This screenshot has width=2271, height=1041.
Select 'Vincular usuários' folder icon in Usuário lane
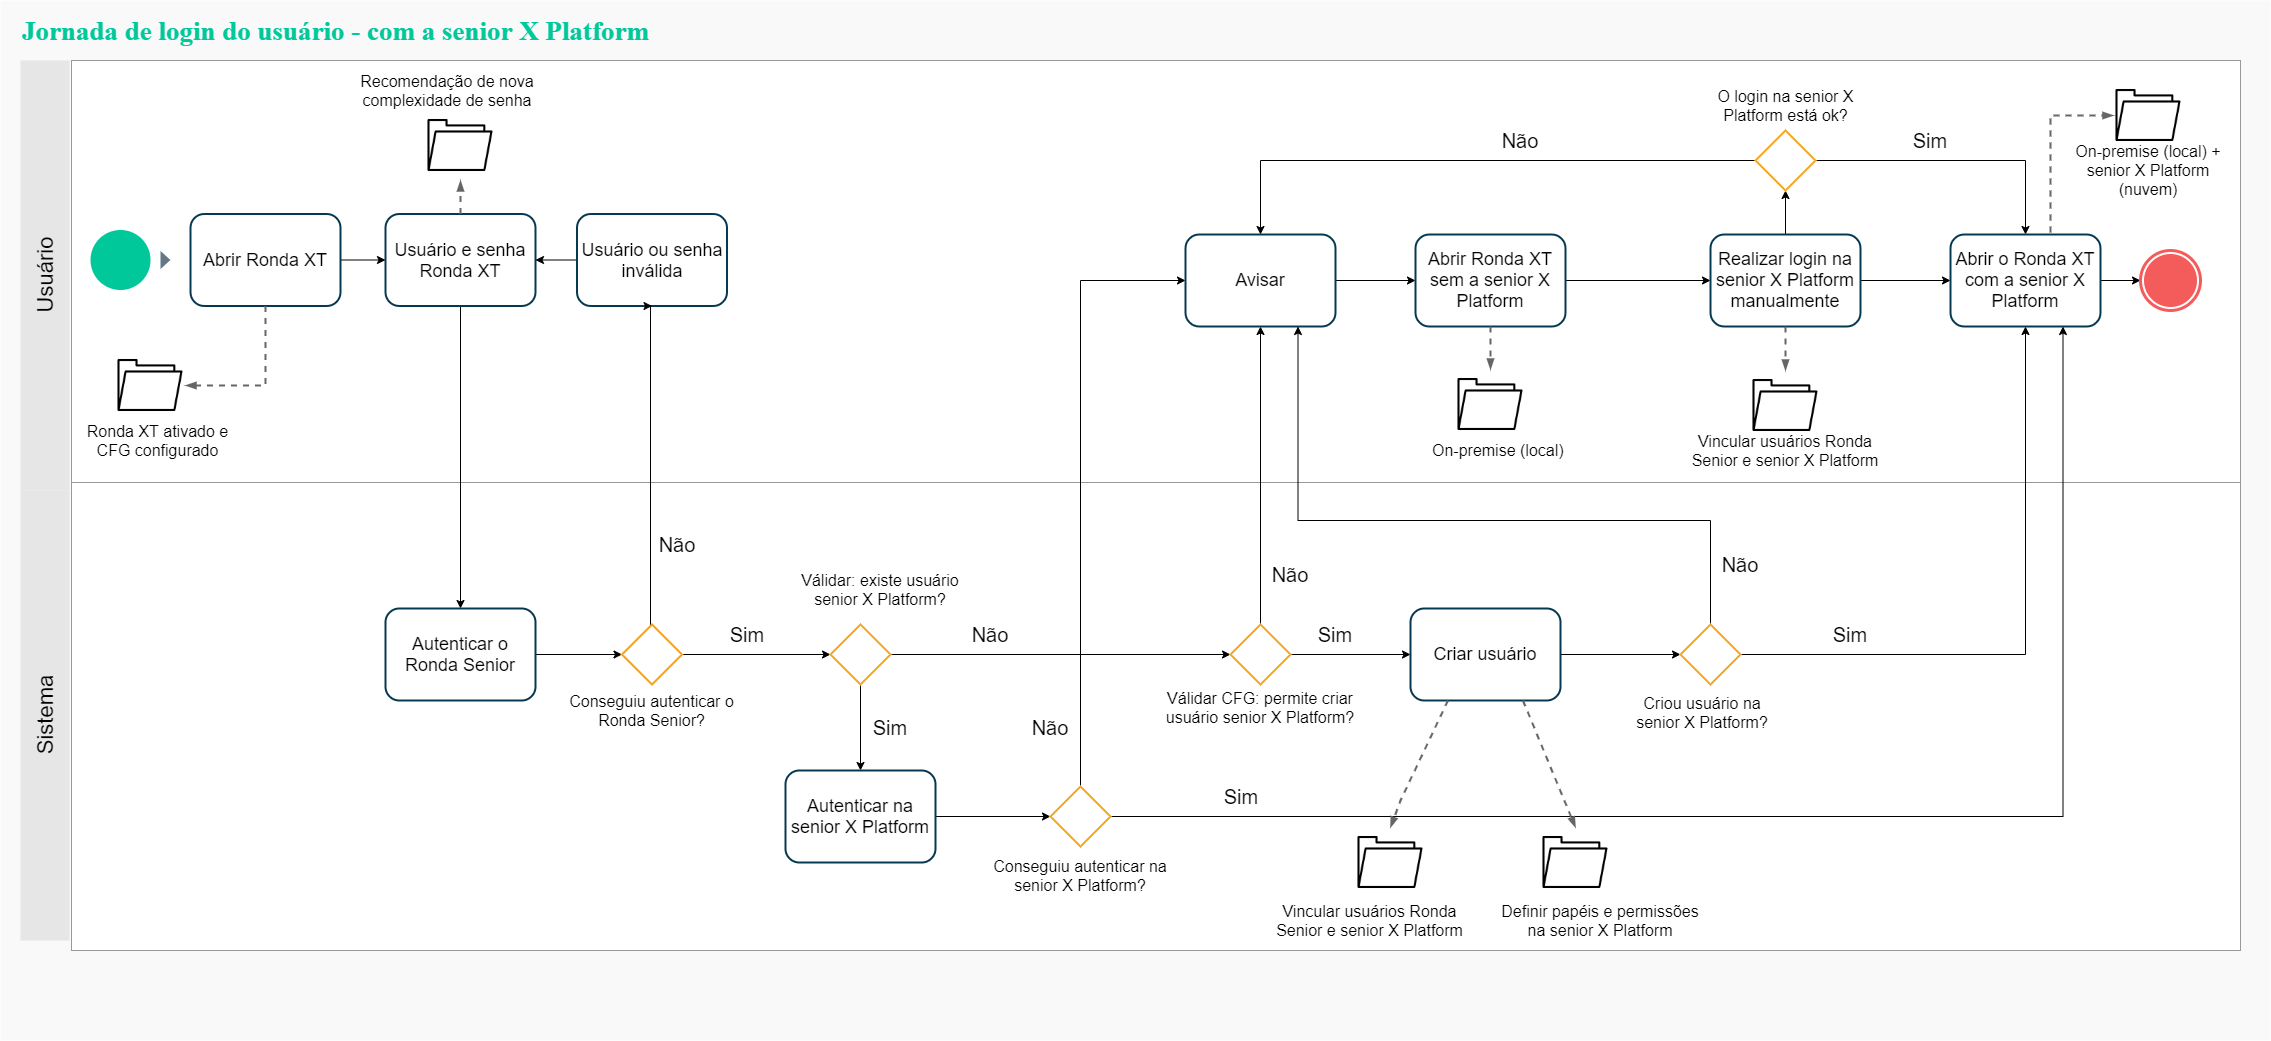click(x=1784, y=405)
